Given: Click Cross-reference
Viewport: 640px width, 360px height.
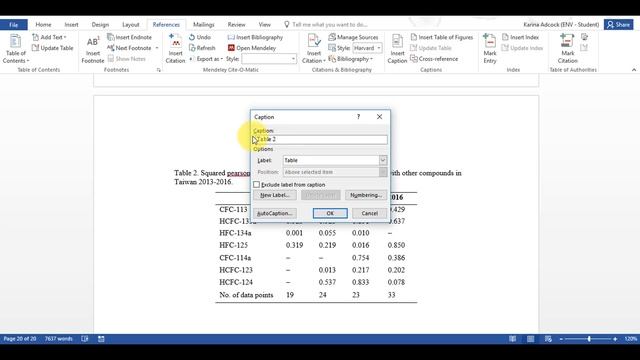Looking at the screenshot, I should [x=434, y=59].
